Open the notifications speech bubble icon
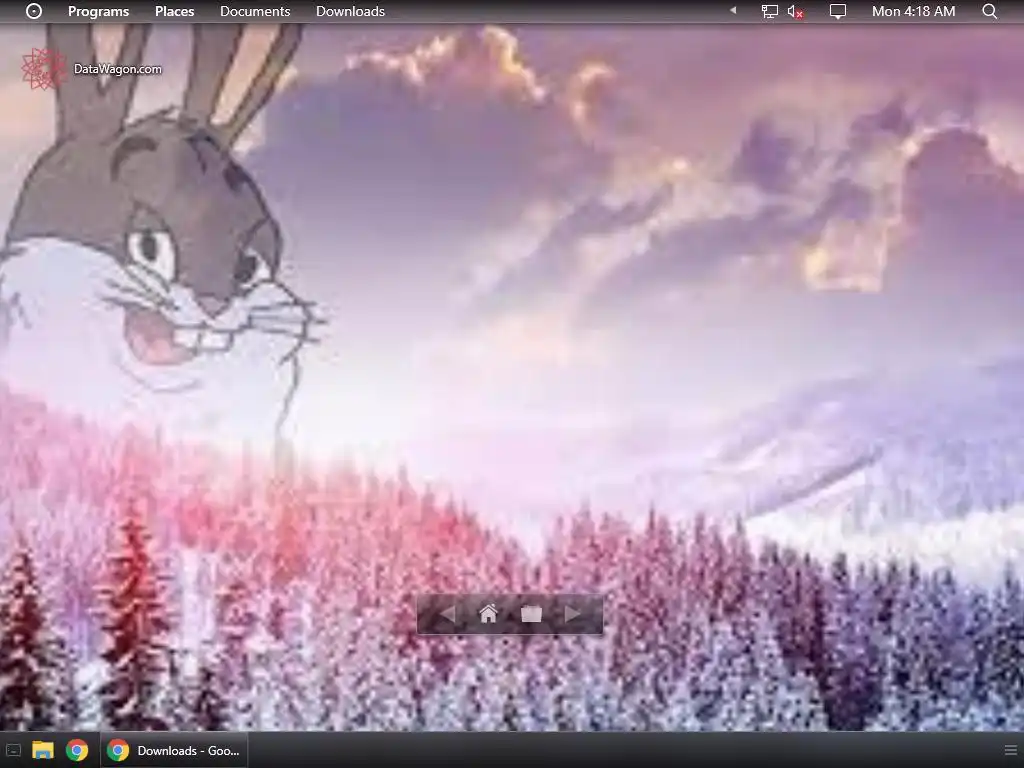This screenshot has width=1024, height=768. pos(837,11)
